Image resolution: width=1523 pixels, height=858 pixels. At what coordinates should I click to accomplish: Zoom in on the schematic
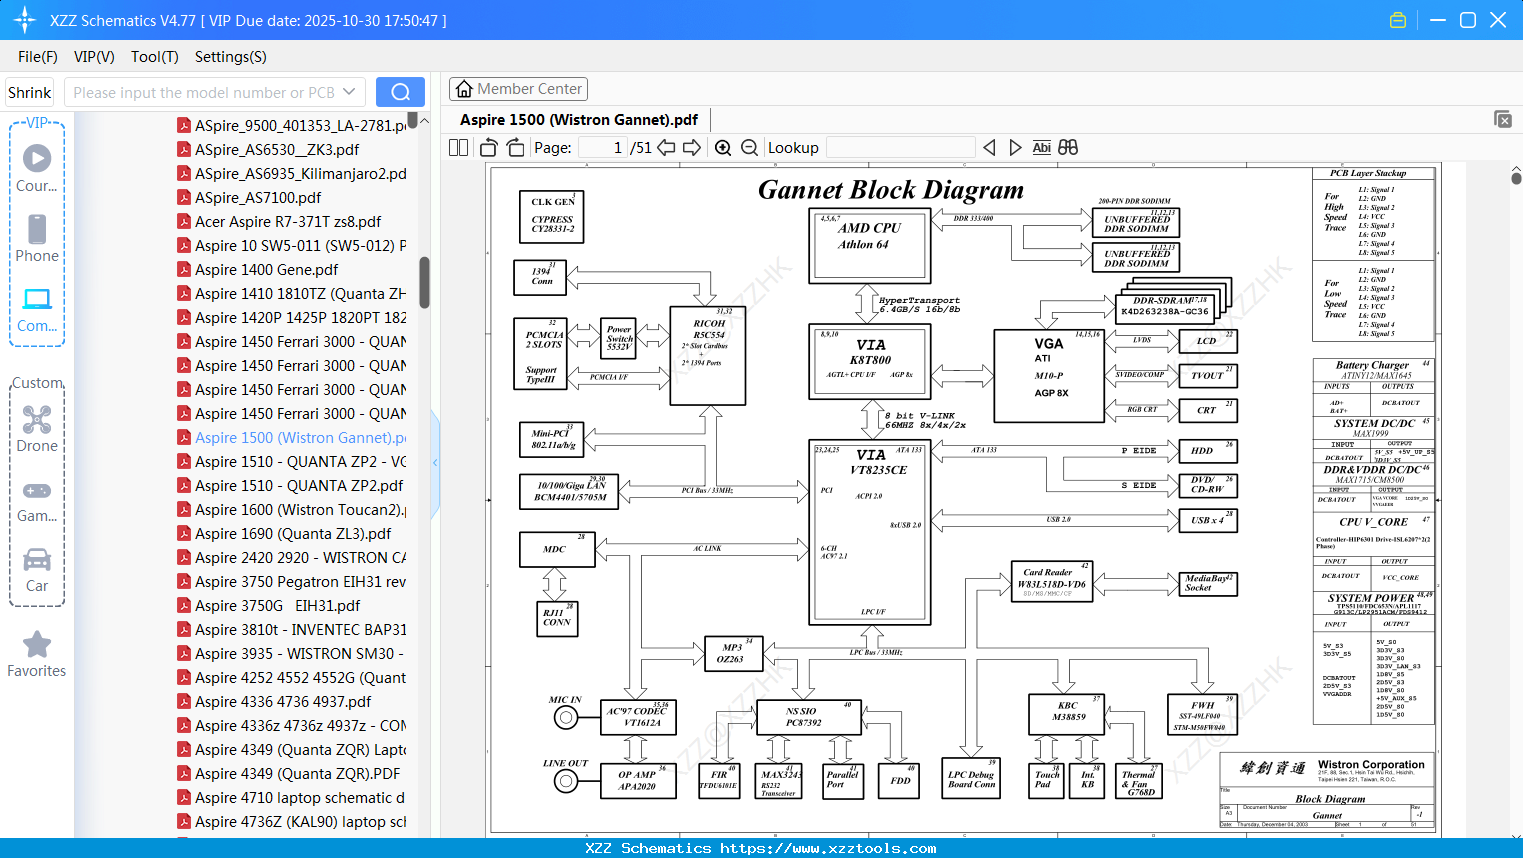click(x=723, y=147)
